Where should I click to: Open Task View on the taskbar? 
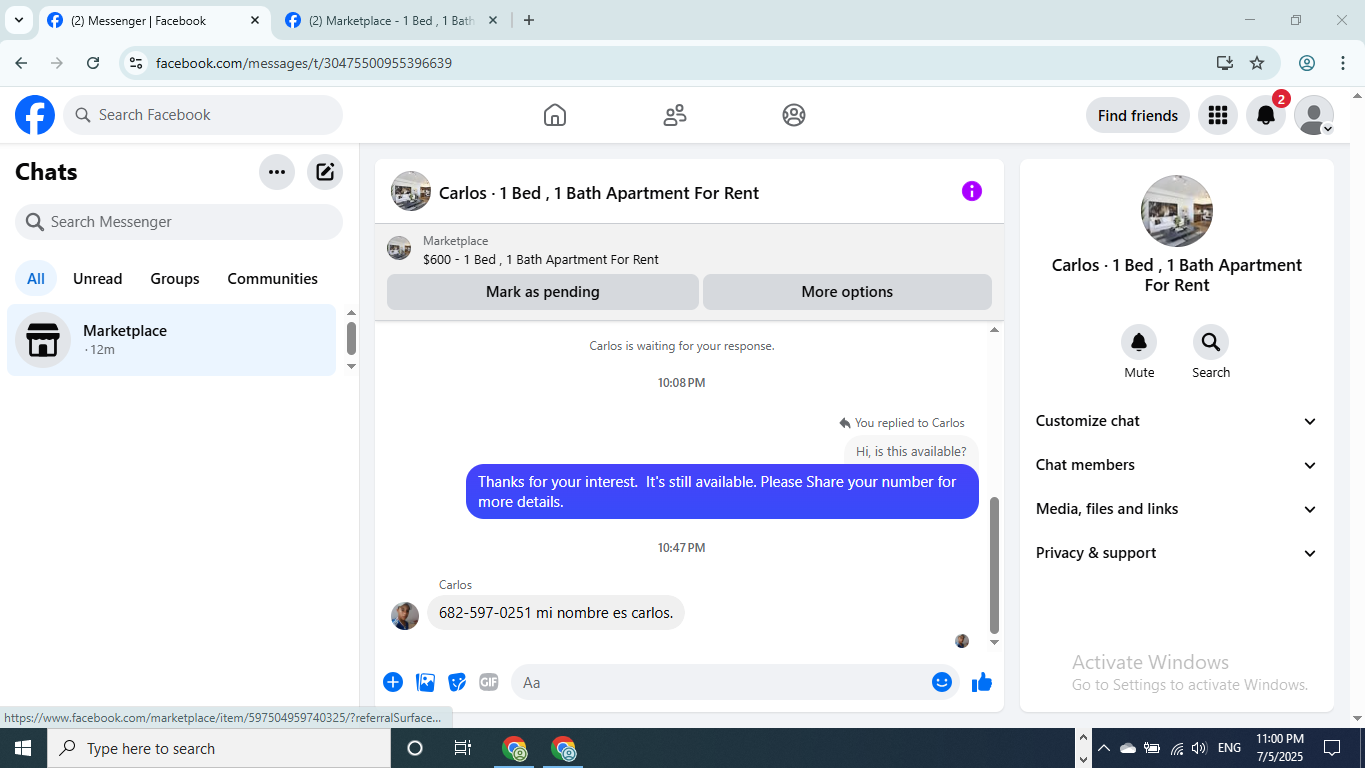coord(462,748)
